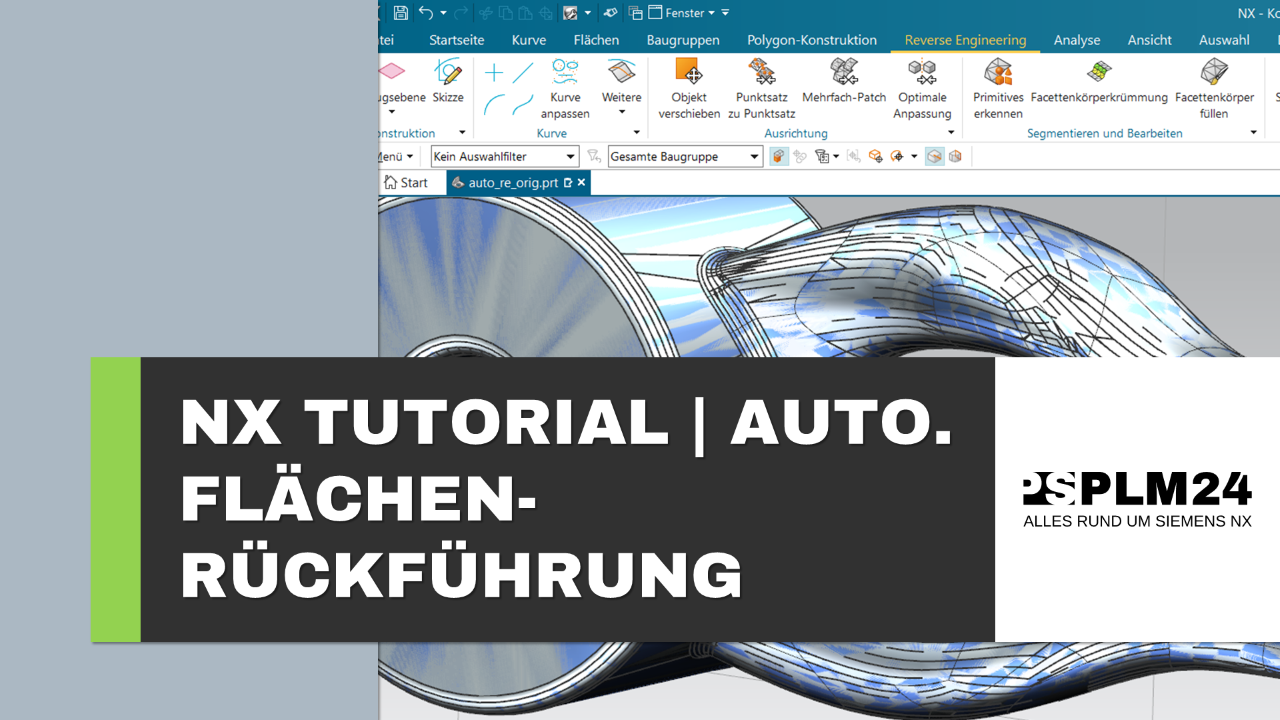The height and width of the screenshot is (720, 1280).
Task: Click the Punktsatz zu Punktsatz tool
Action: pos(762,89)
